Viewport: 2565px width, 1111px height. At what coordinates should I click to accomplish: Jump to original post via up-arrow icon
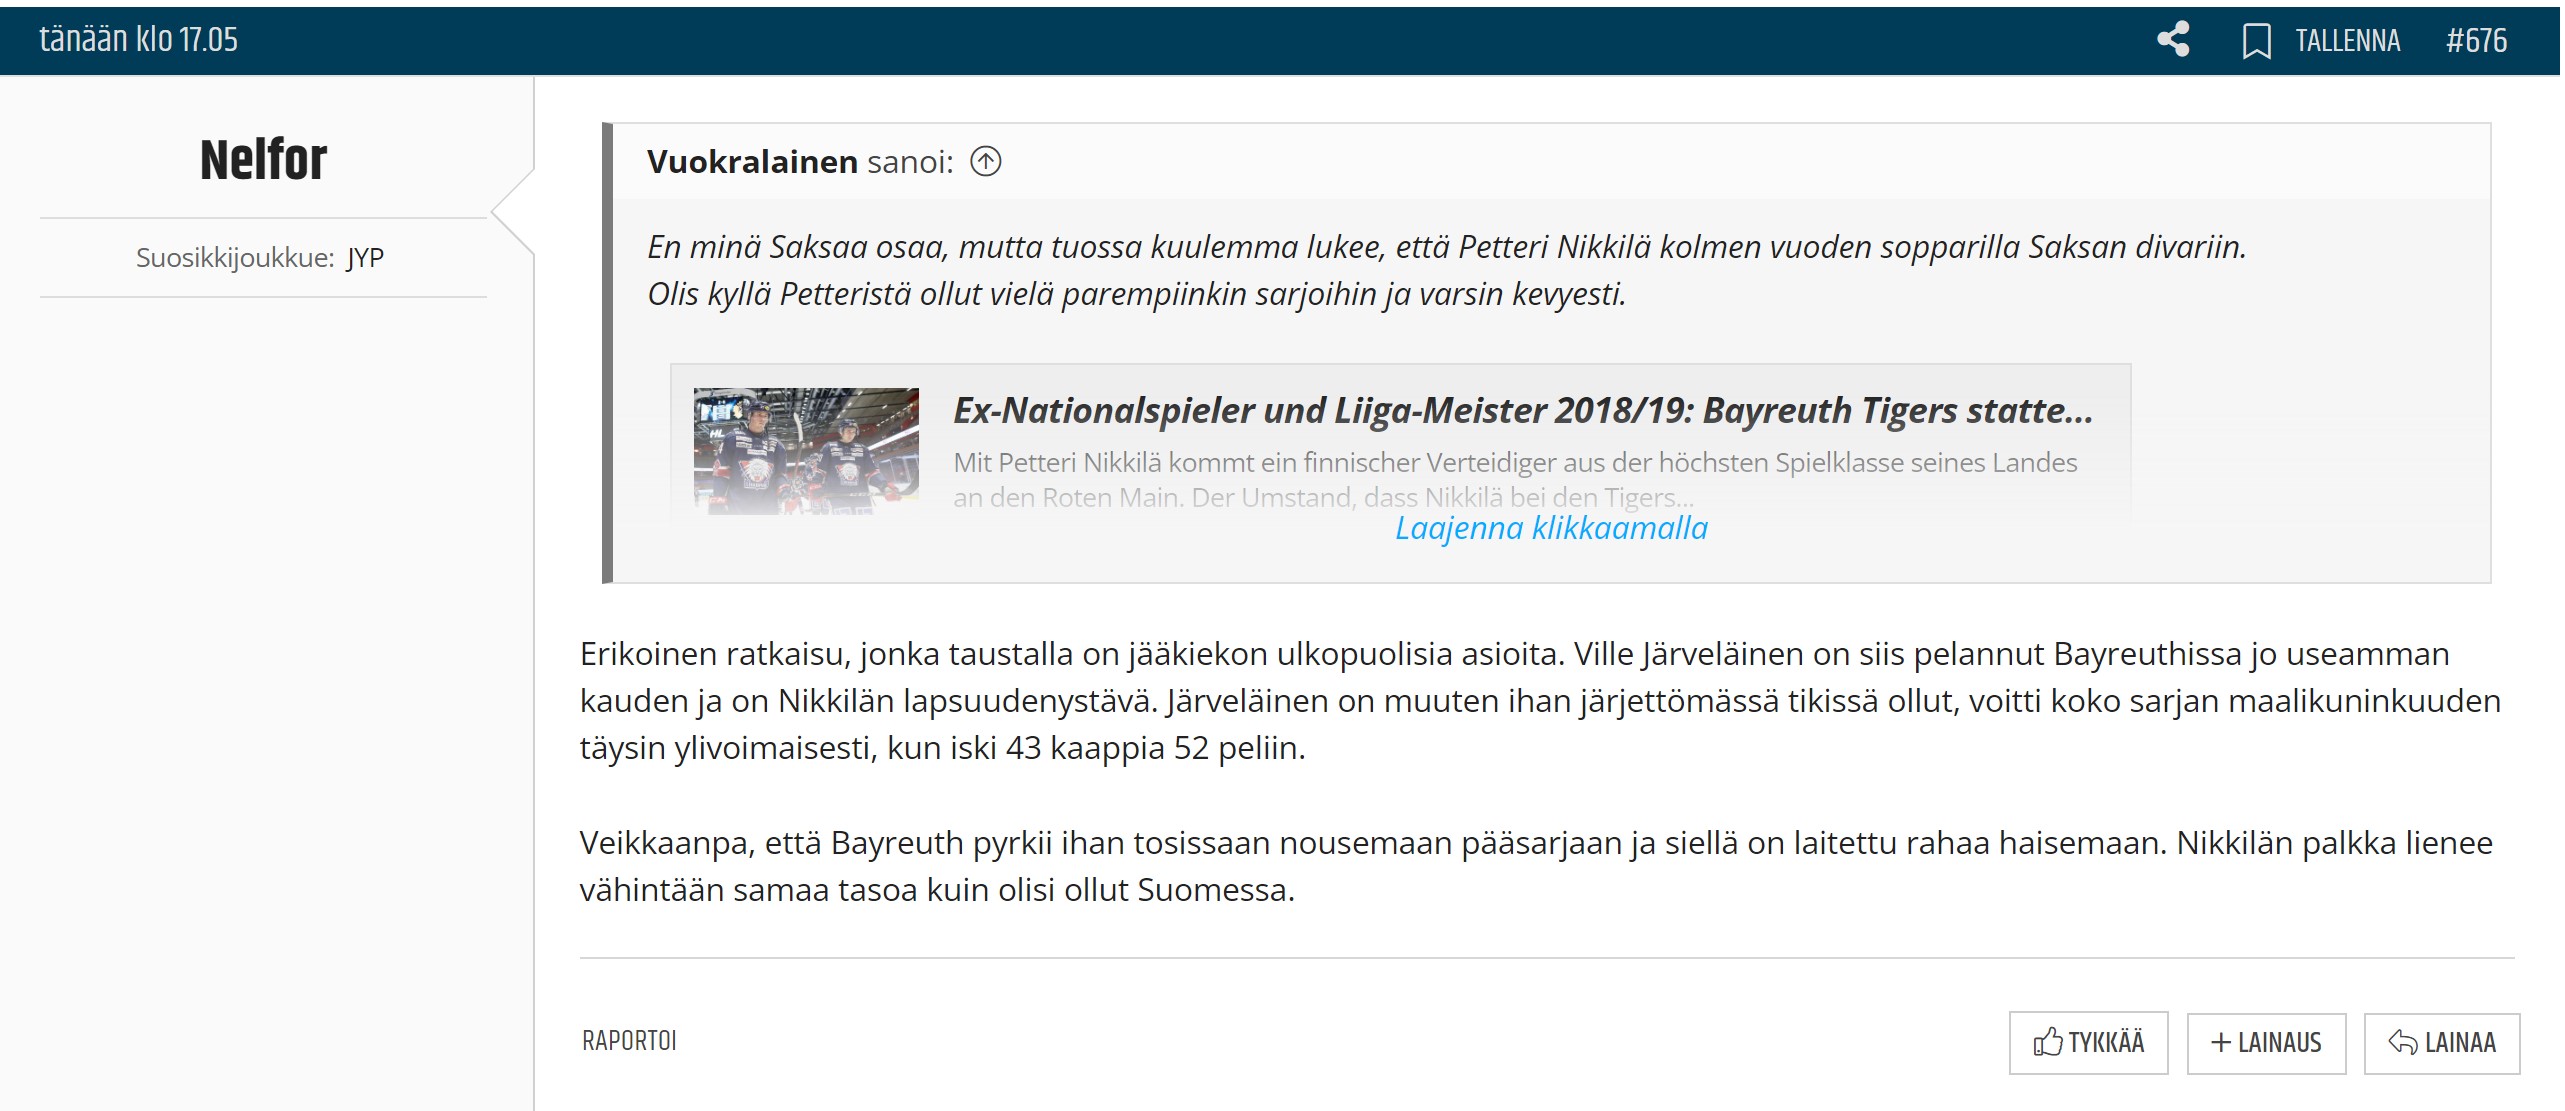coord(985,161)
